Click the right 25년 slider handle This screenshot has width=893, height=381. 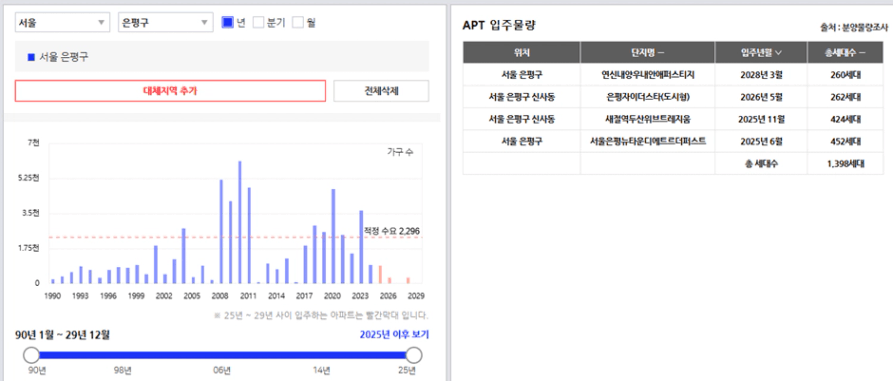414,355
